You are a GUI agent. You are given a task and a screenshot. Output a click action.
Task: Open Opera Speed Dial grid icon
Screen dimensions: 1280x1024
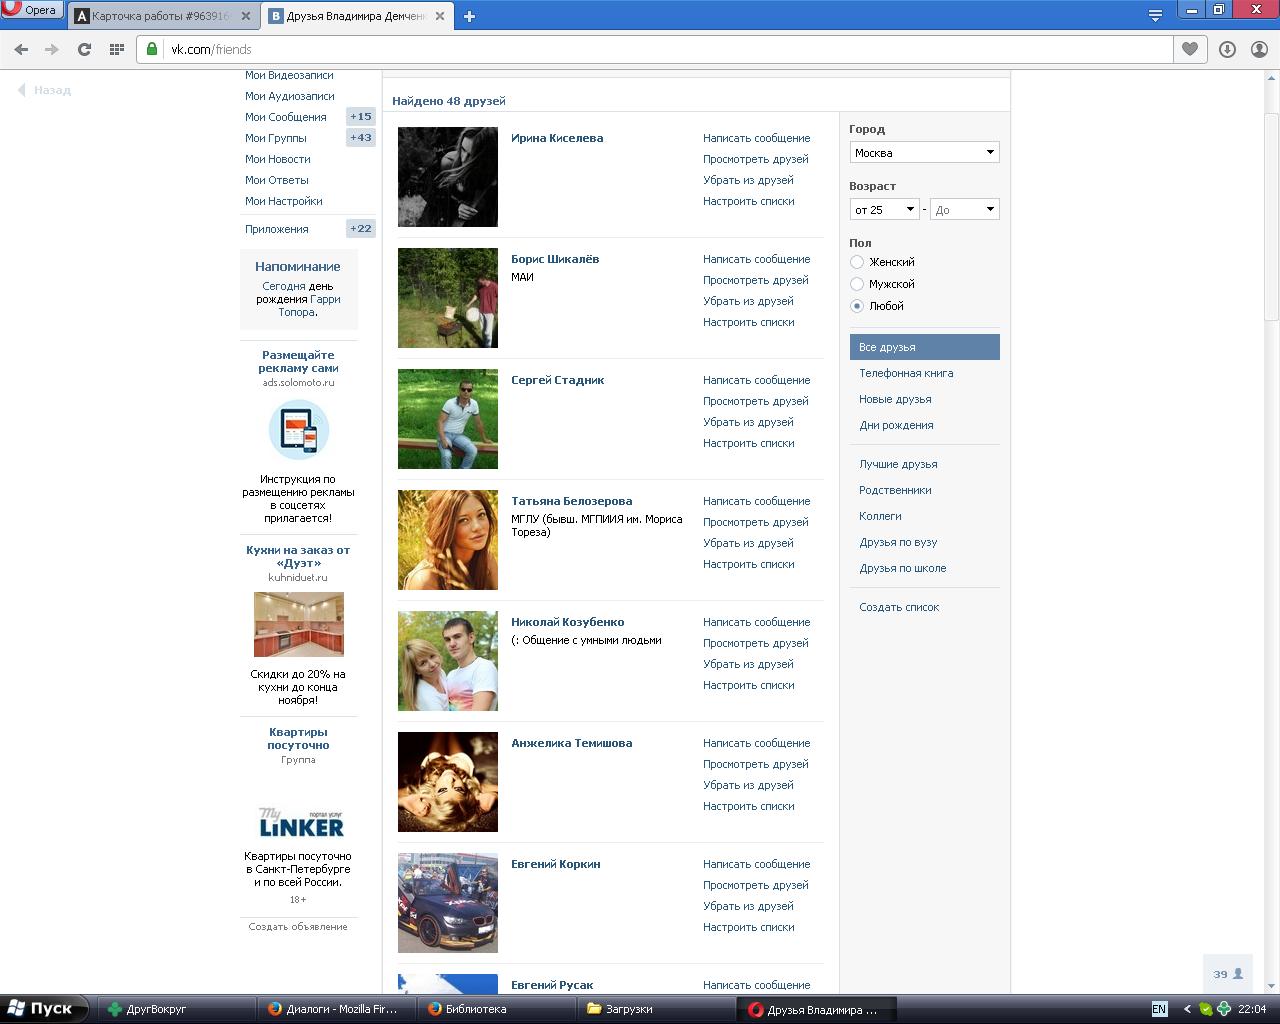tap(116, 49)
